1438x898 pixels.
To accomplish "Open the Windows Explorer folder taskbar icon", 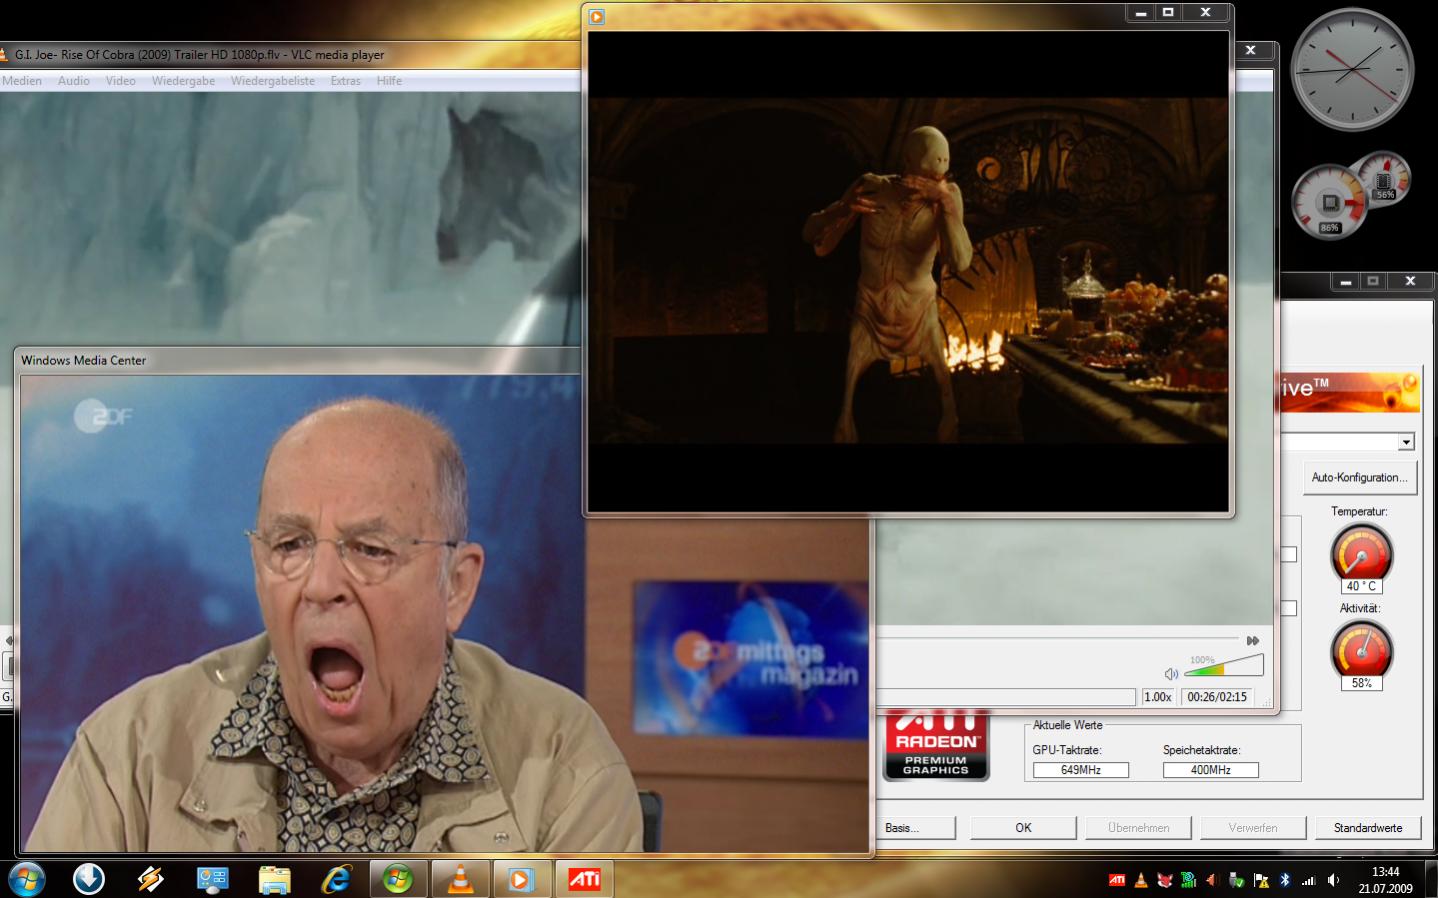I will coord(274,879).
